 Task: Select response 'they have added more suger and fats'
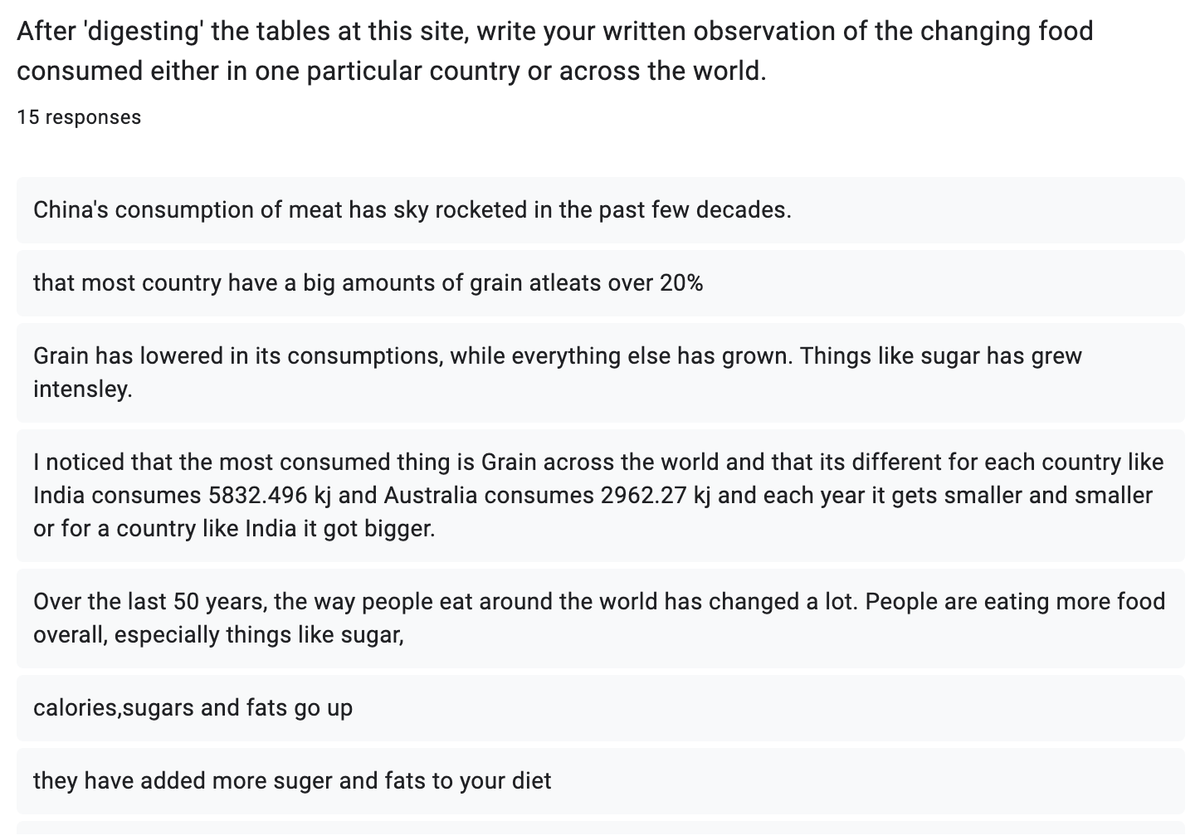600,781
